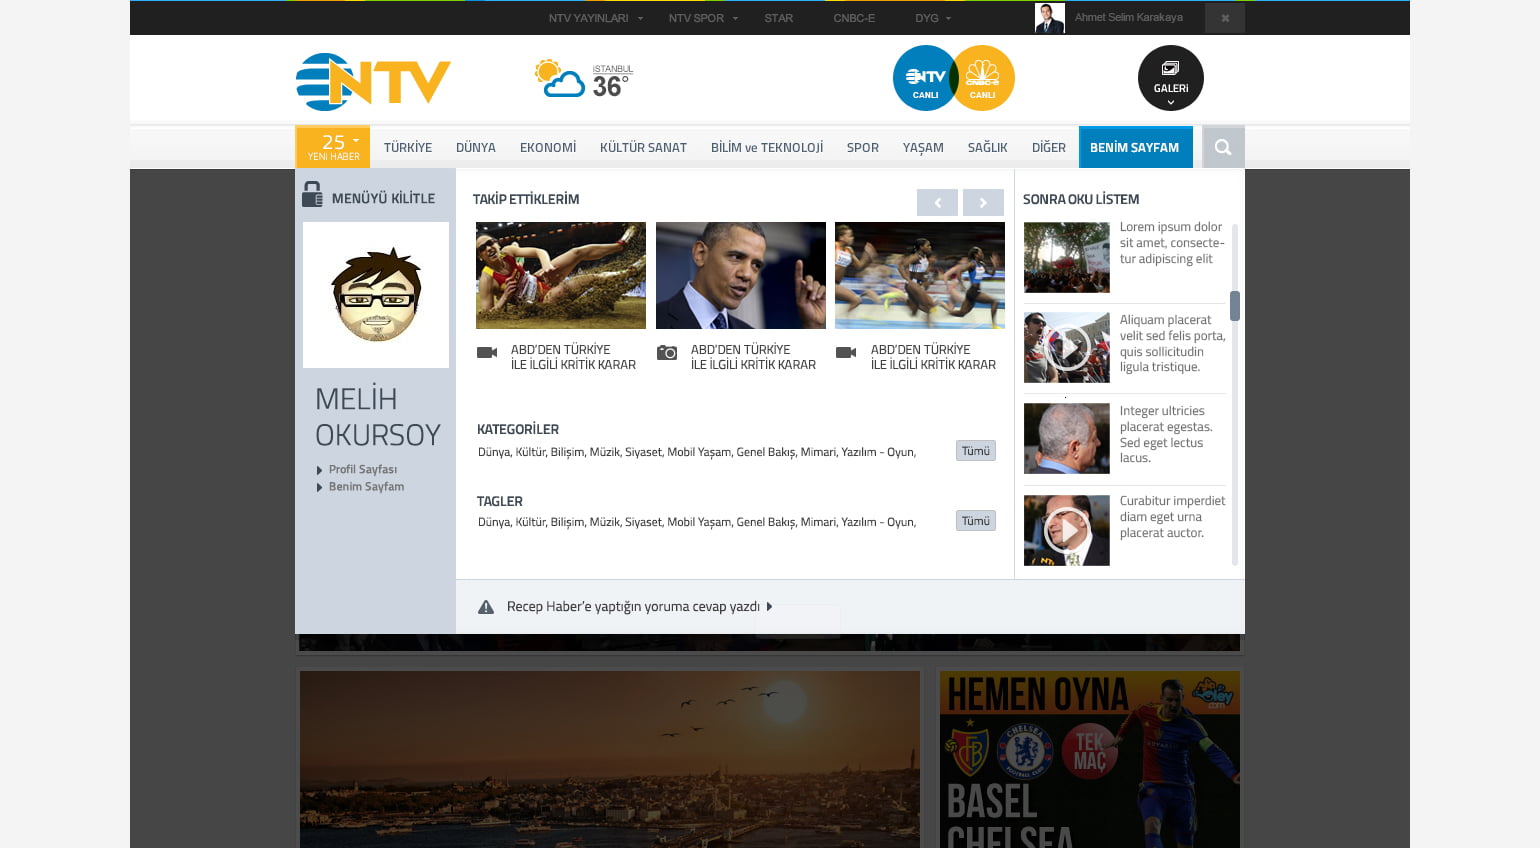Toggle the Menüyü Kilitle lock

(312, 195)
